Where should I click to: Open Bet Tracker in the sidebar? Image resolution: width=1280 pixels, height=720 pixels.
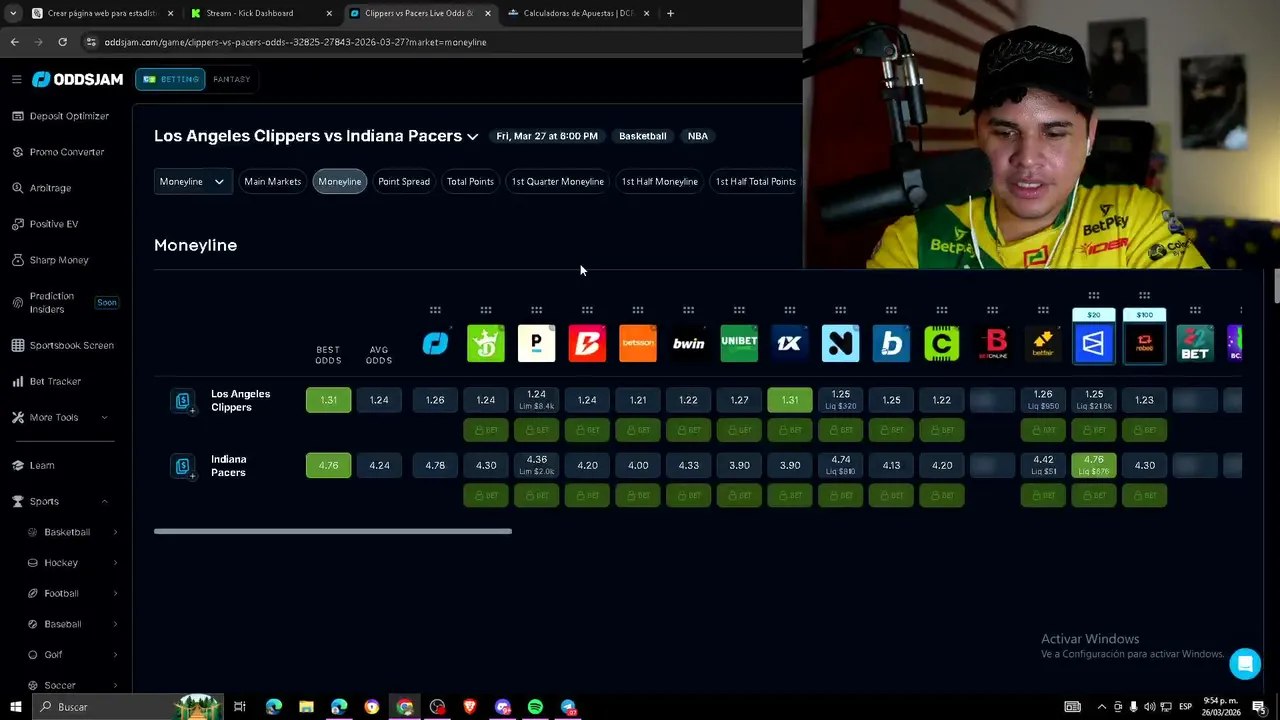point(55,381)
